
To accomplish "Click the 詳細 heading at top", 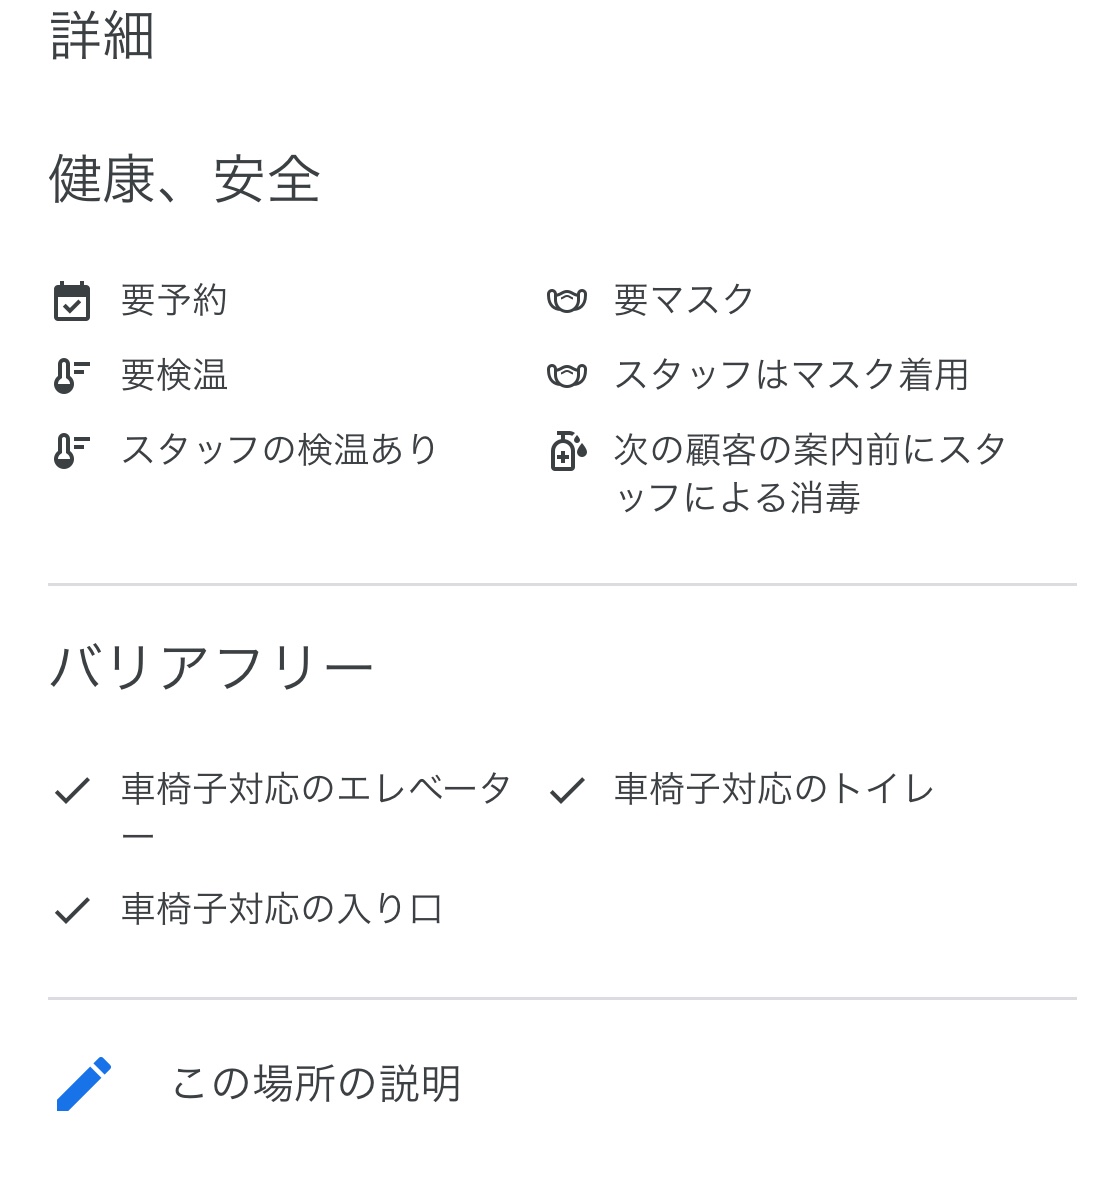I will 102,36.
